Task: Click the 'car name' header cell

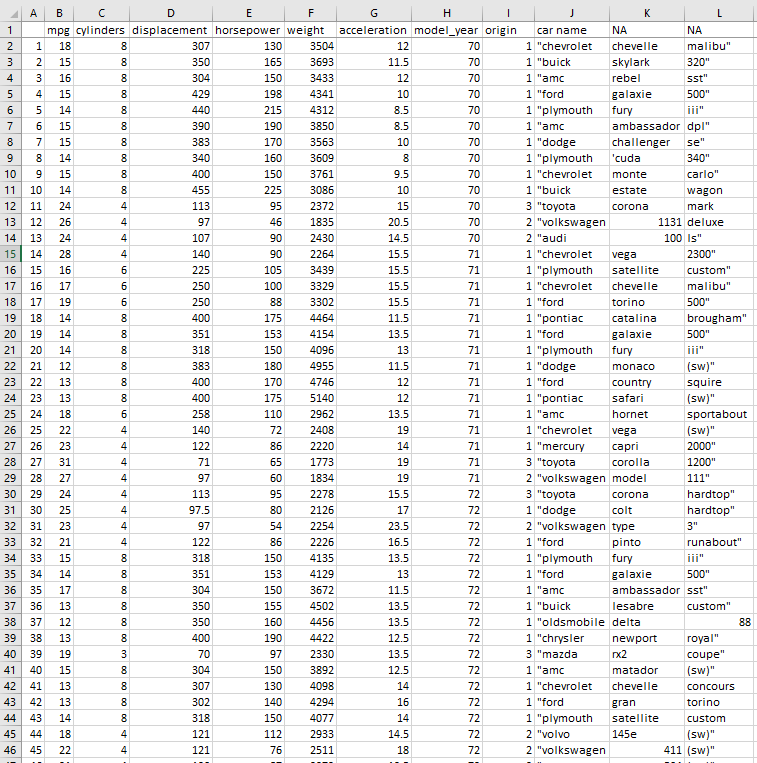Action: 572,30
